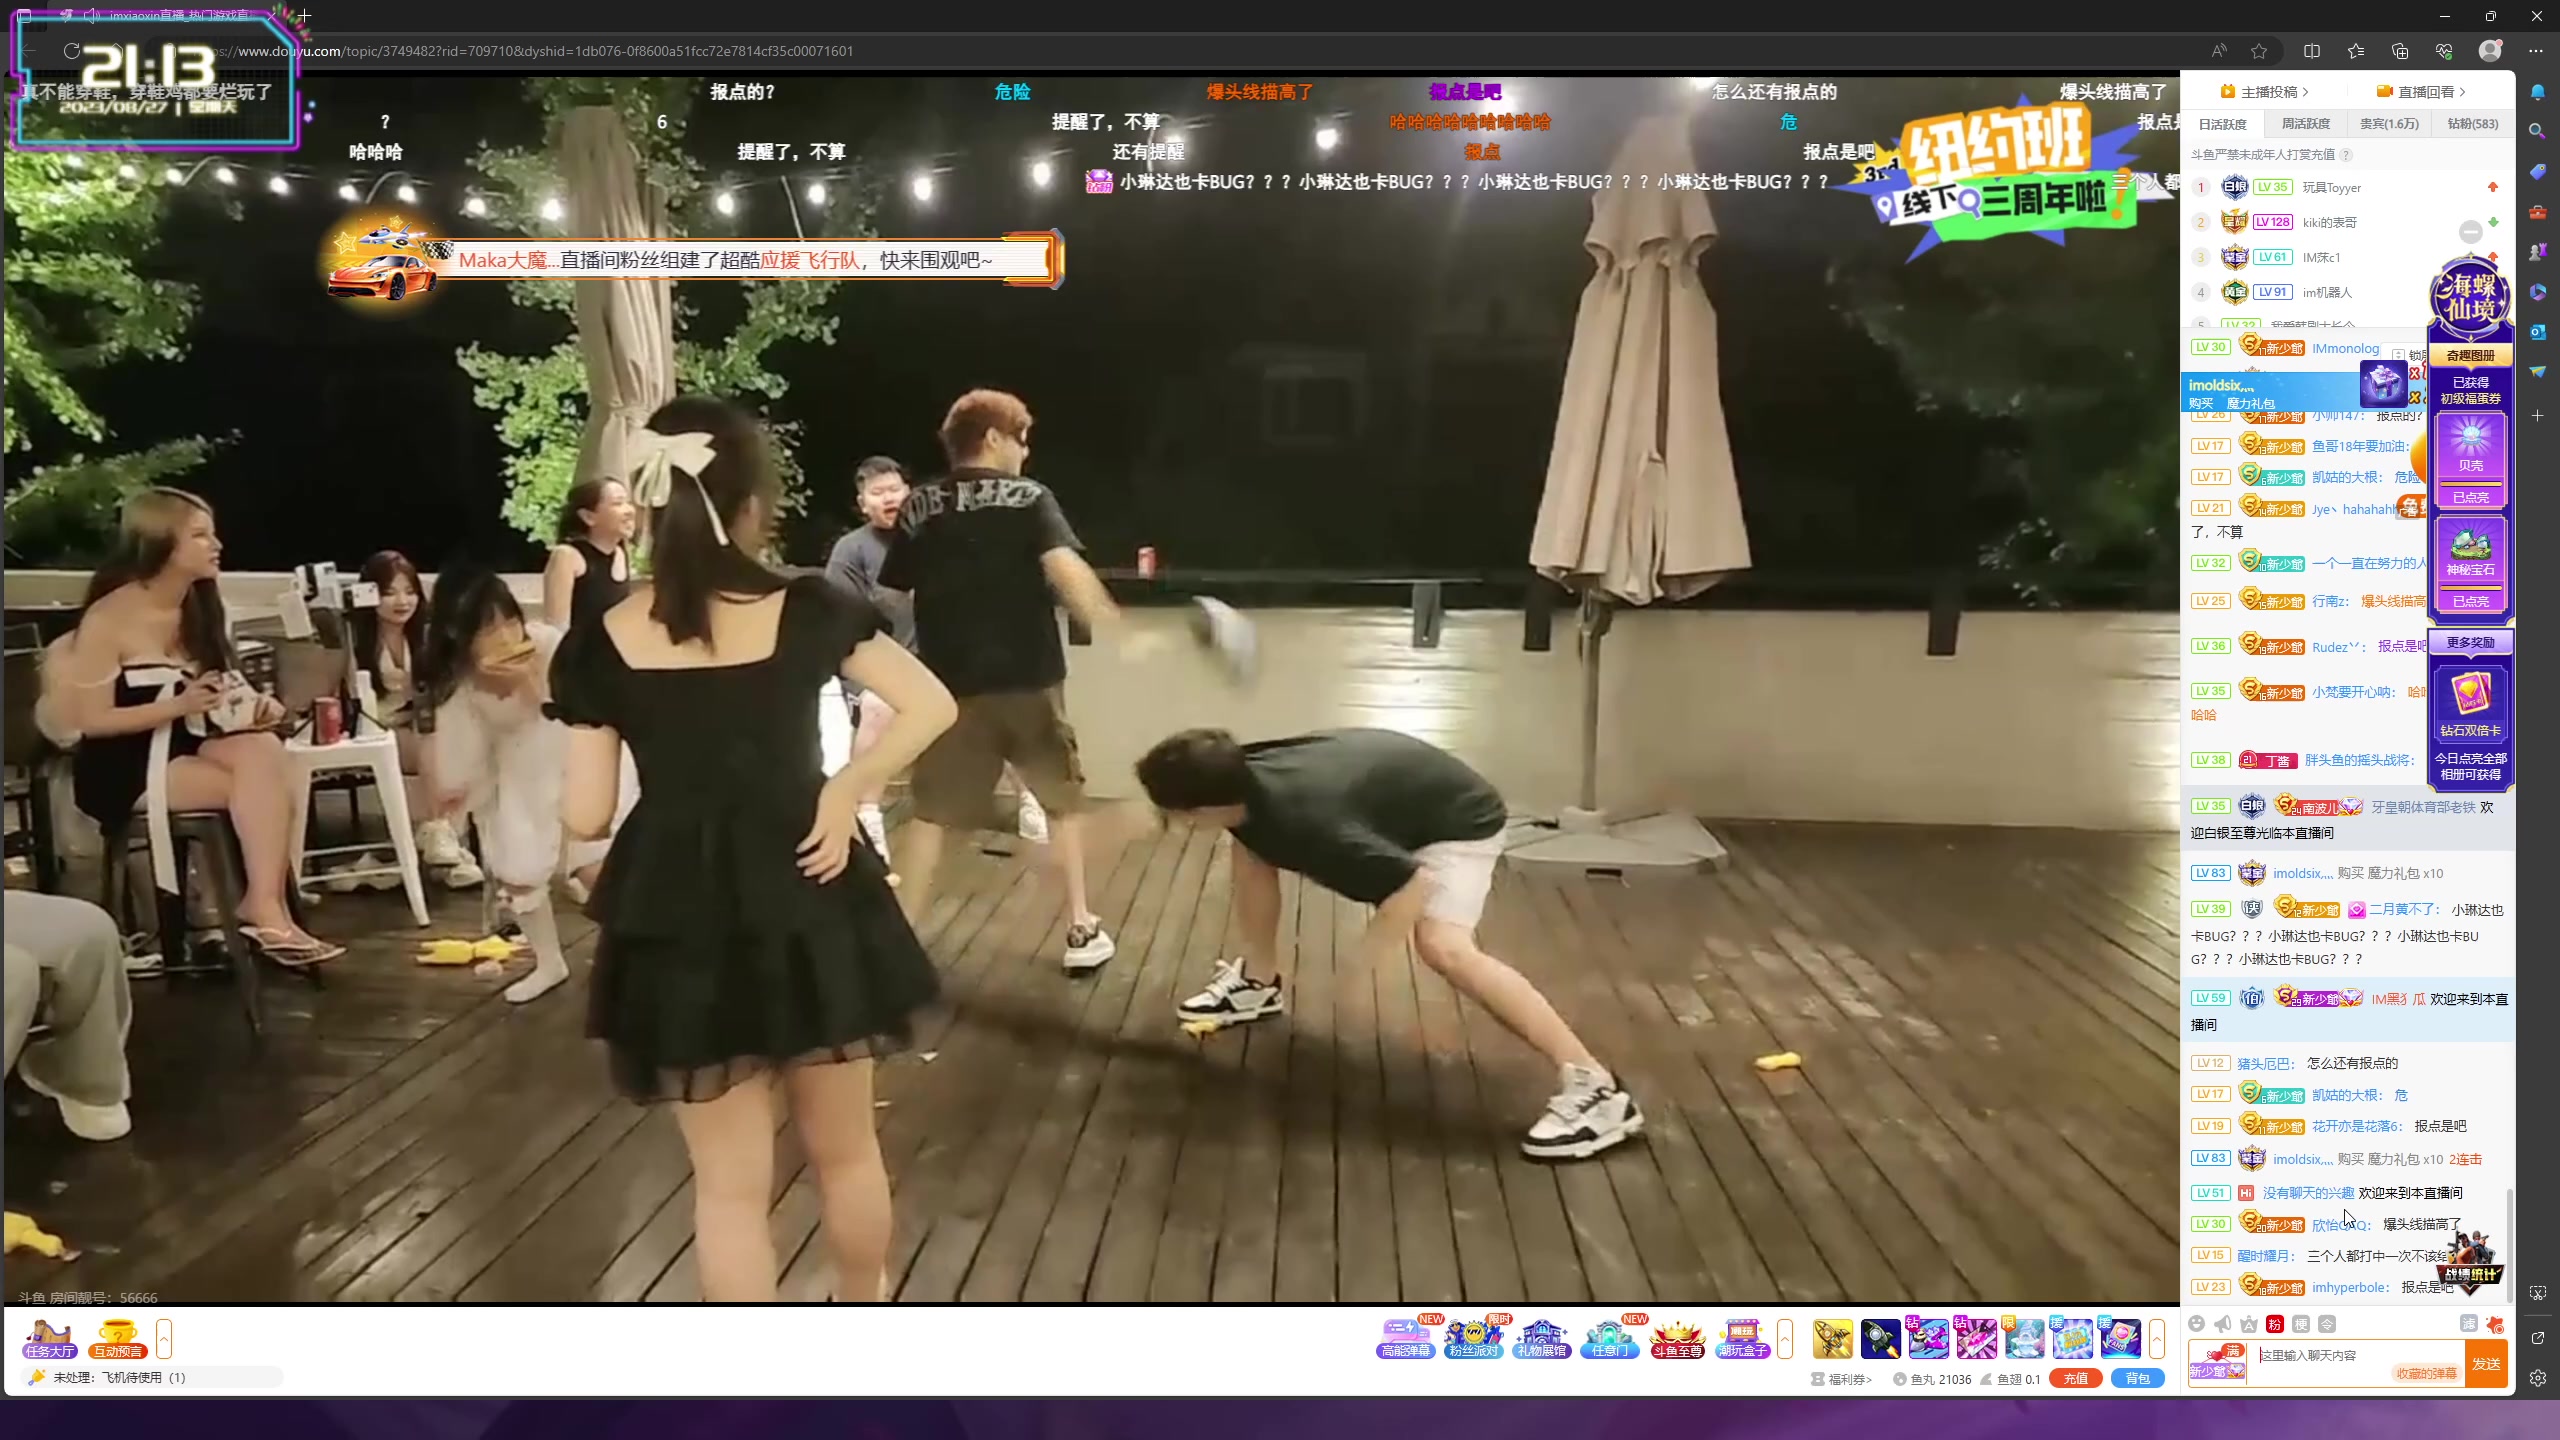Open the 斗鱼至尊 crown icon
This screenshot has height=1440, width=2560.
click(x=1677, y=1338)
